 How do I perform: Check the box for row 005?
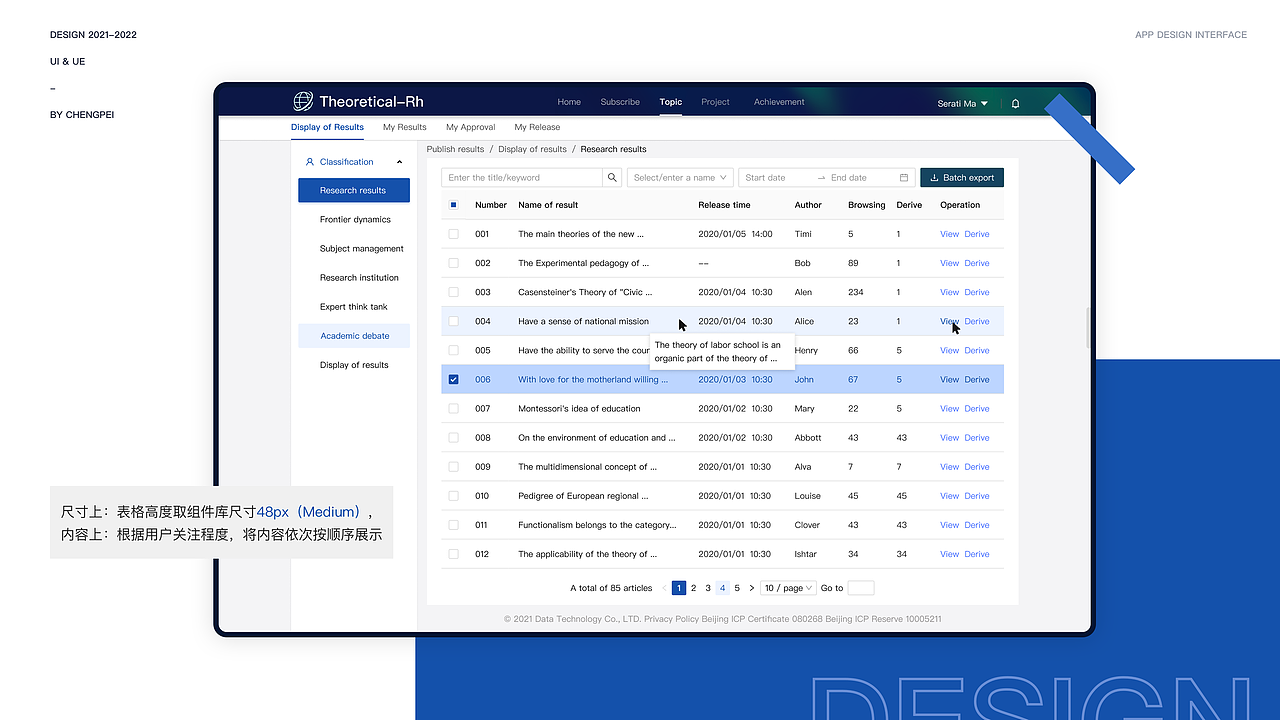453,350
